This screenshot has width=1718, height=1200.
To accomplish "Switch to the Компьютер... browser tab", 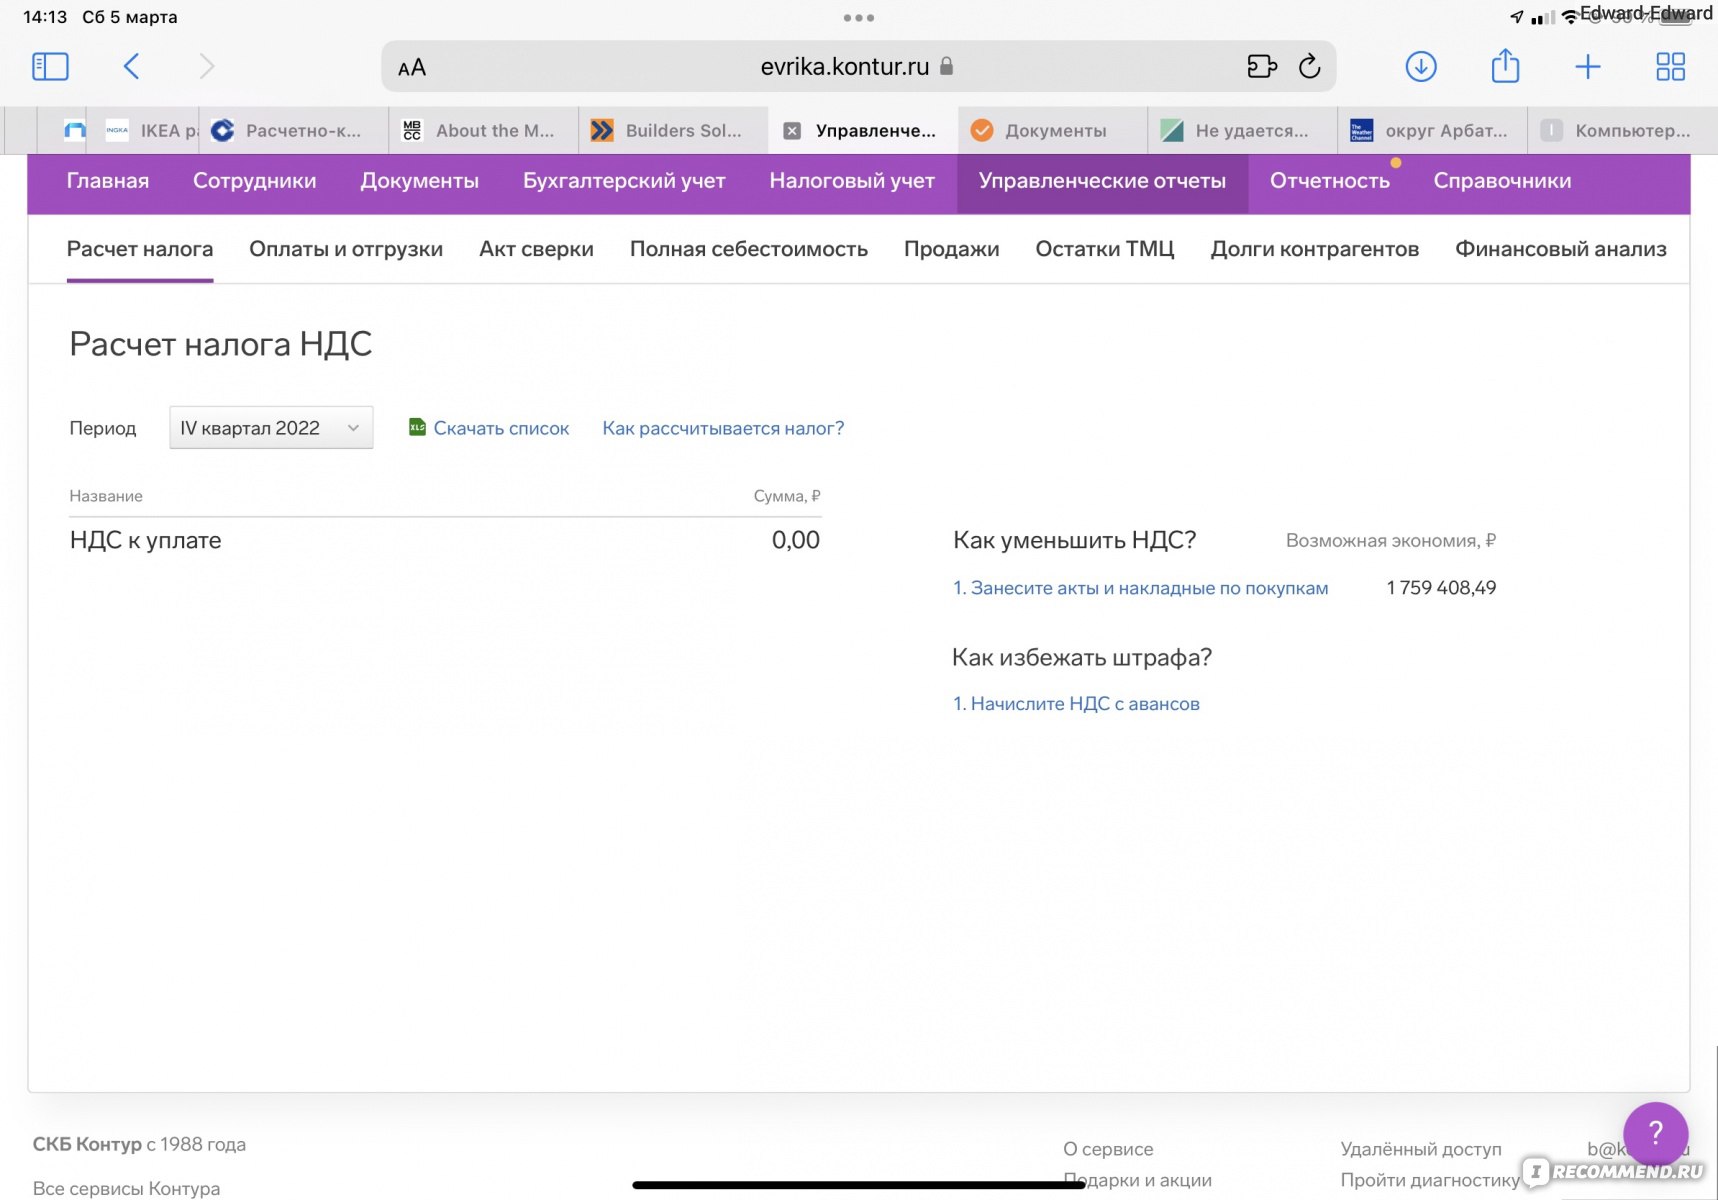I will [1621, 131].
